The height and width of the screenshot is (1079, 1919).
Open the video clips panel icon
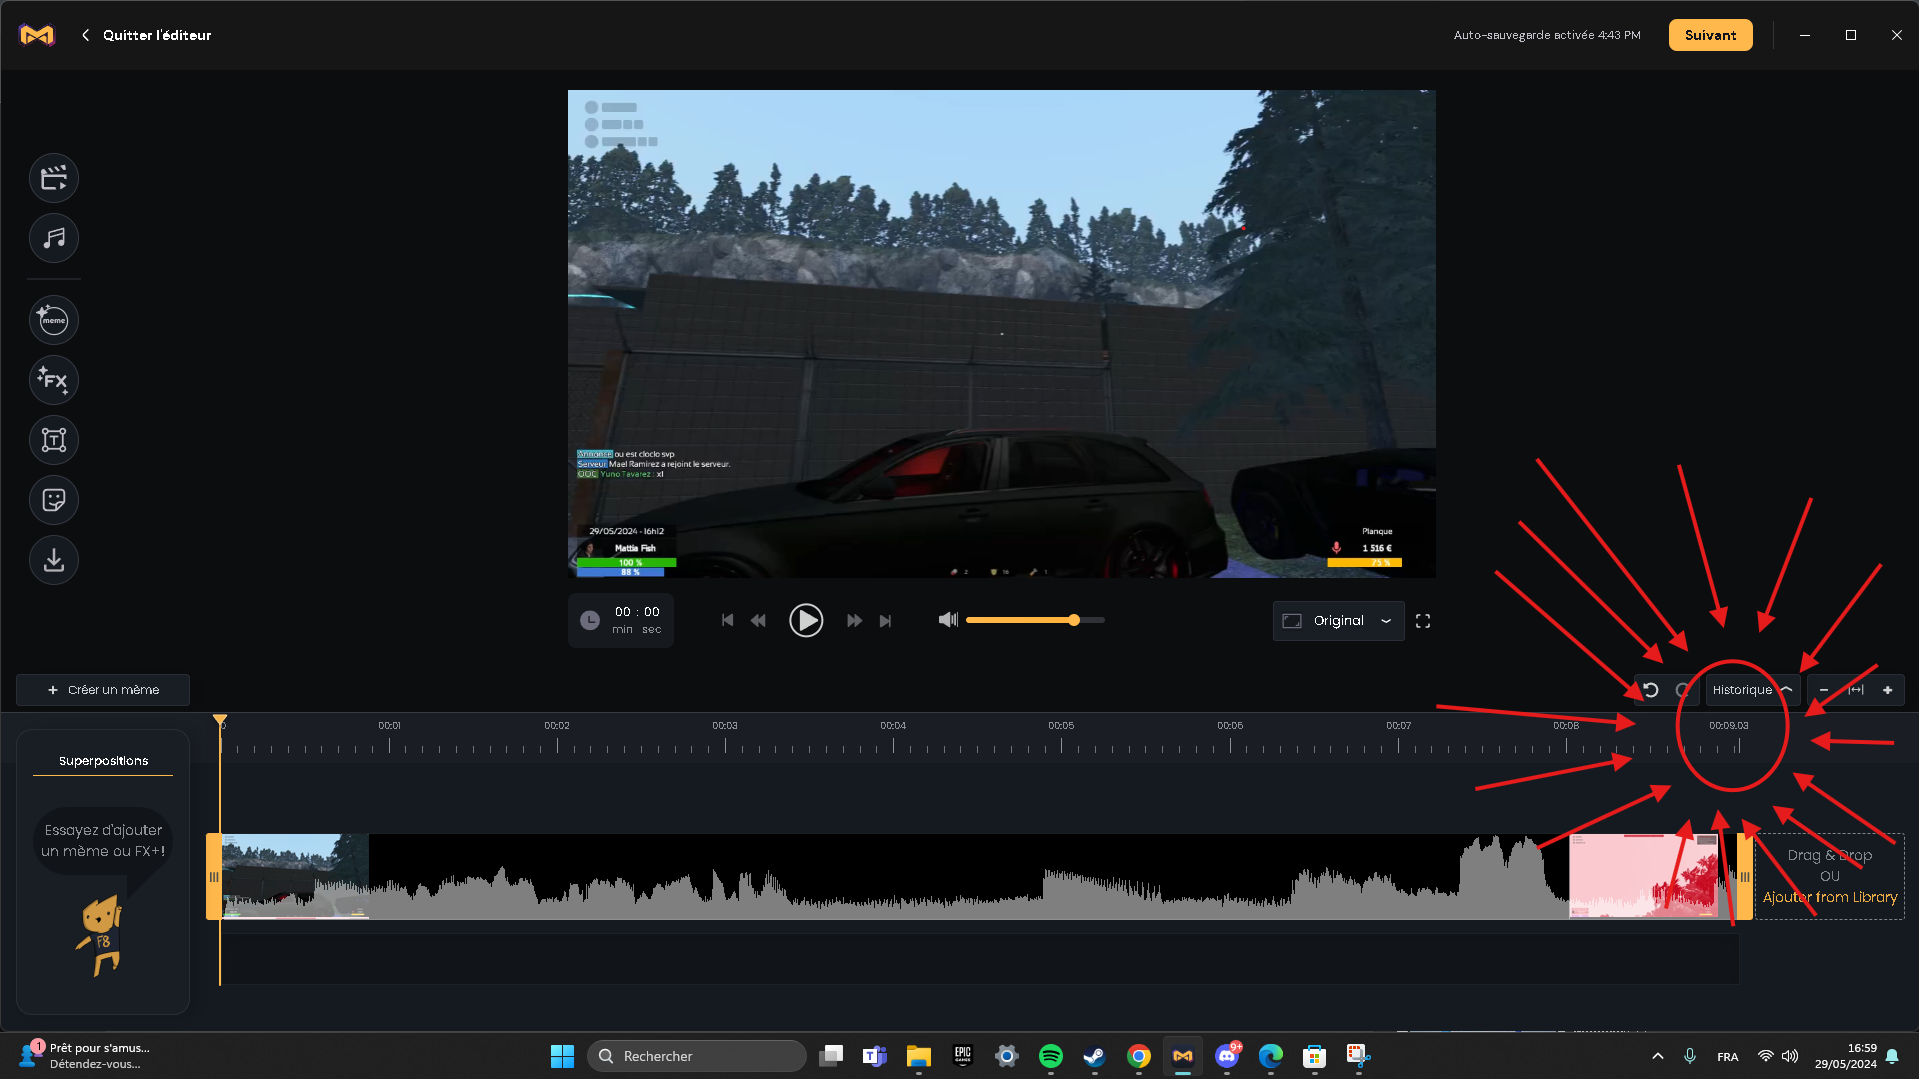(54, 179)
